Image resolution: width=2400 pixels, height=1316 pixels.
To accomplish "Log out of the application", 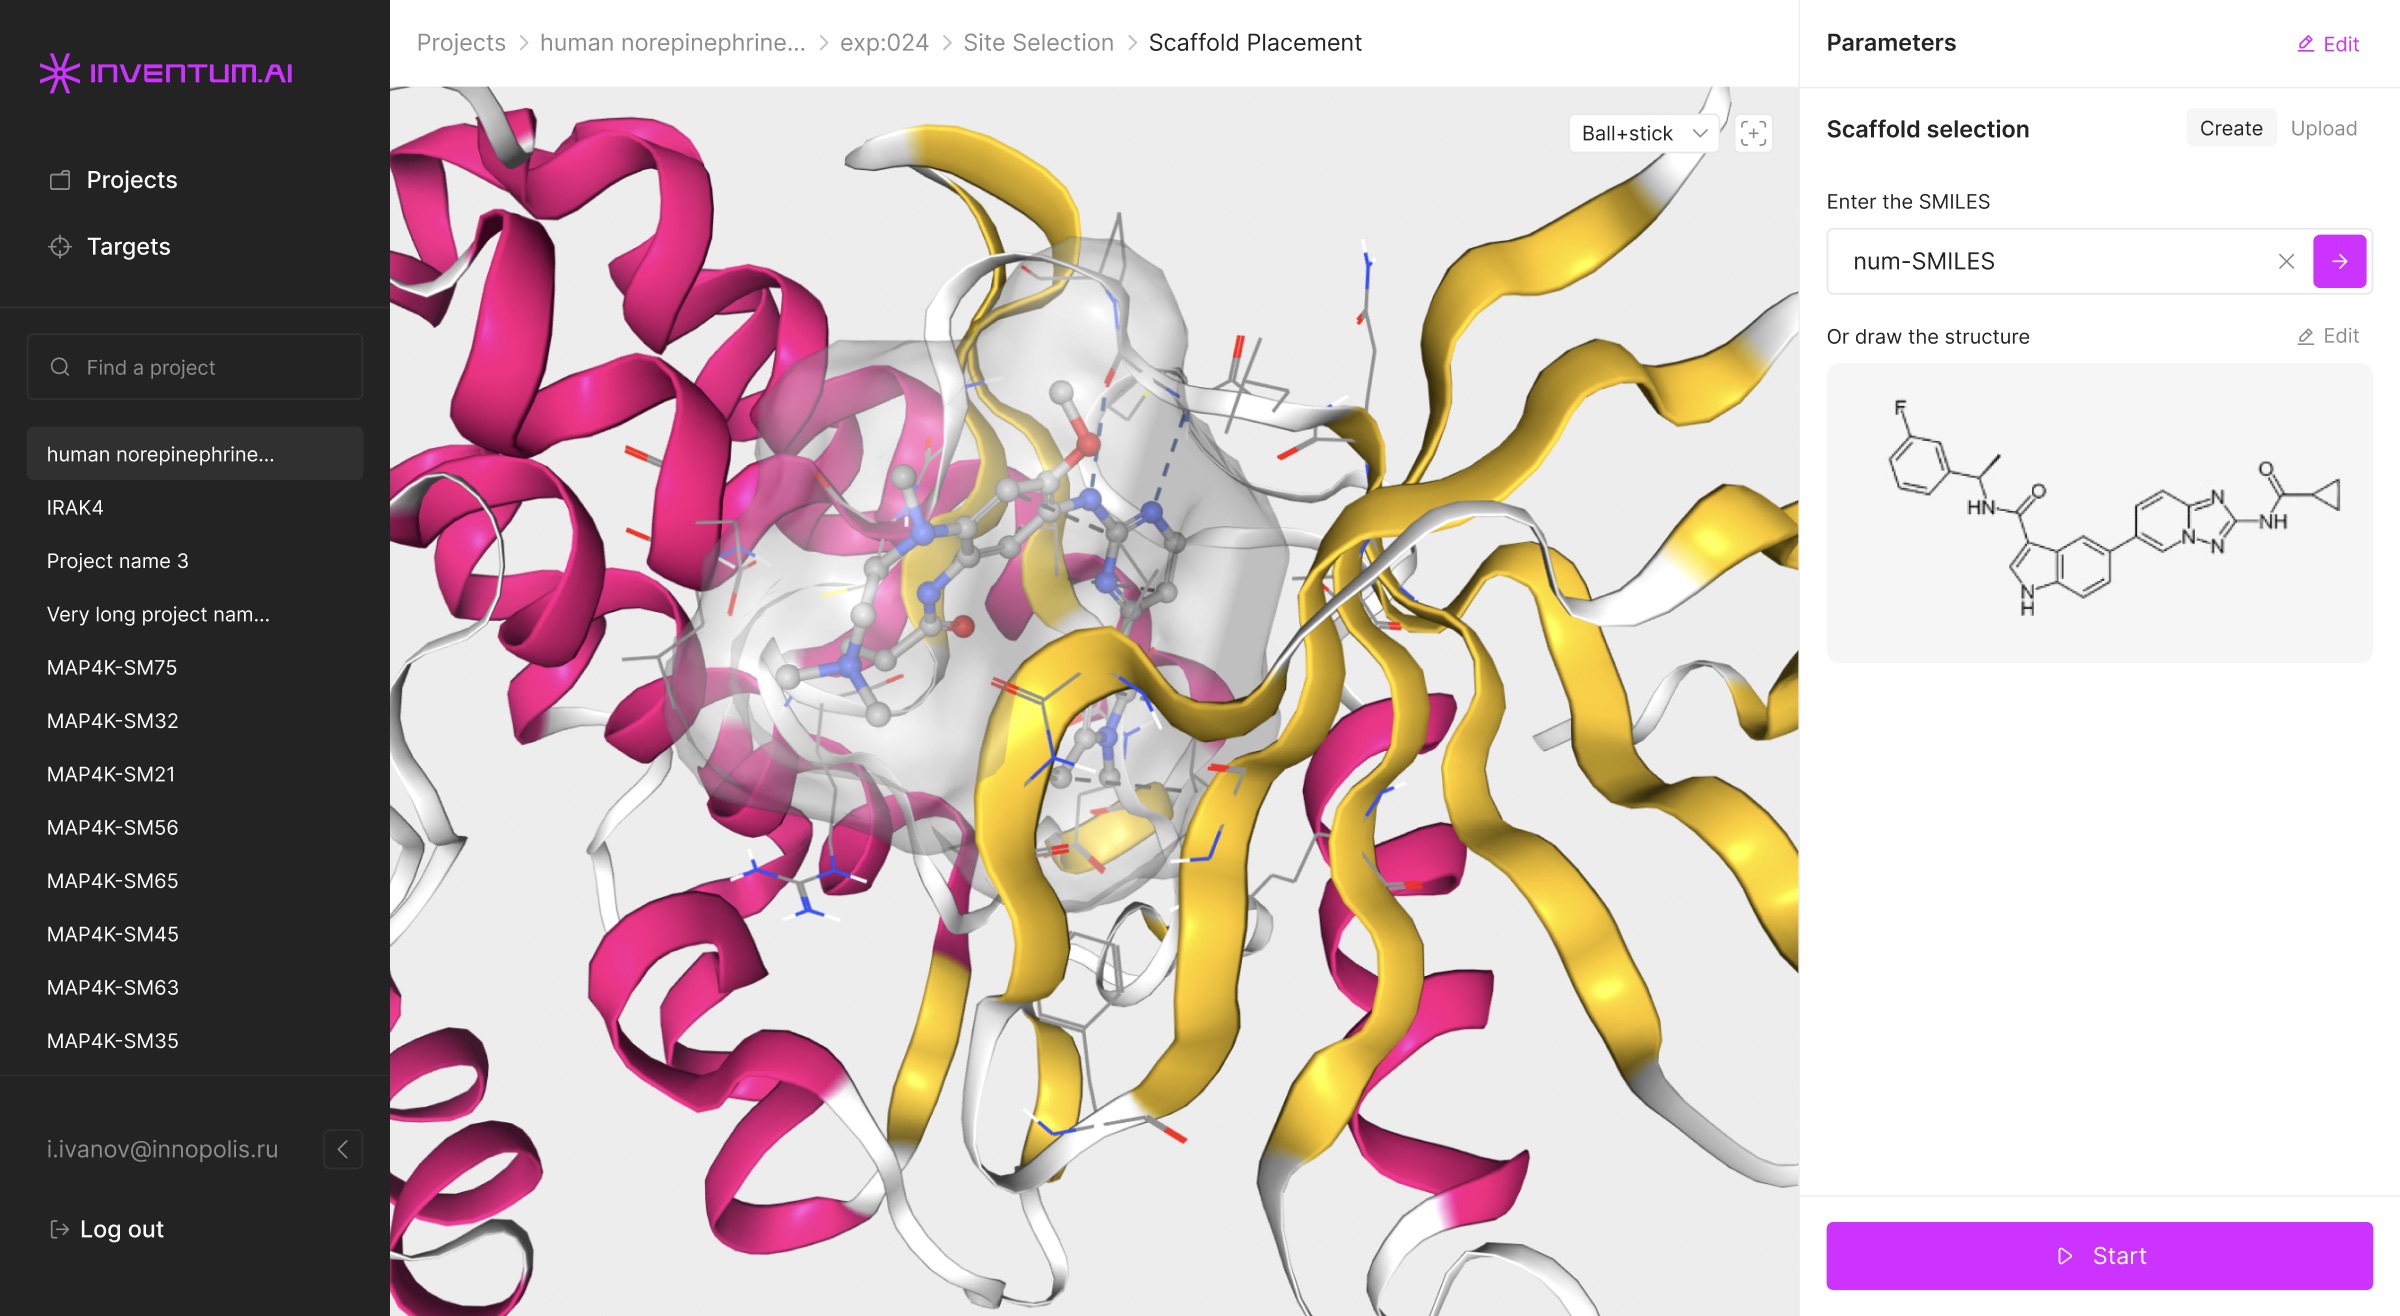I will point(106,1229).
